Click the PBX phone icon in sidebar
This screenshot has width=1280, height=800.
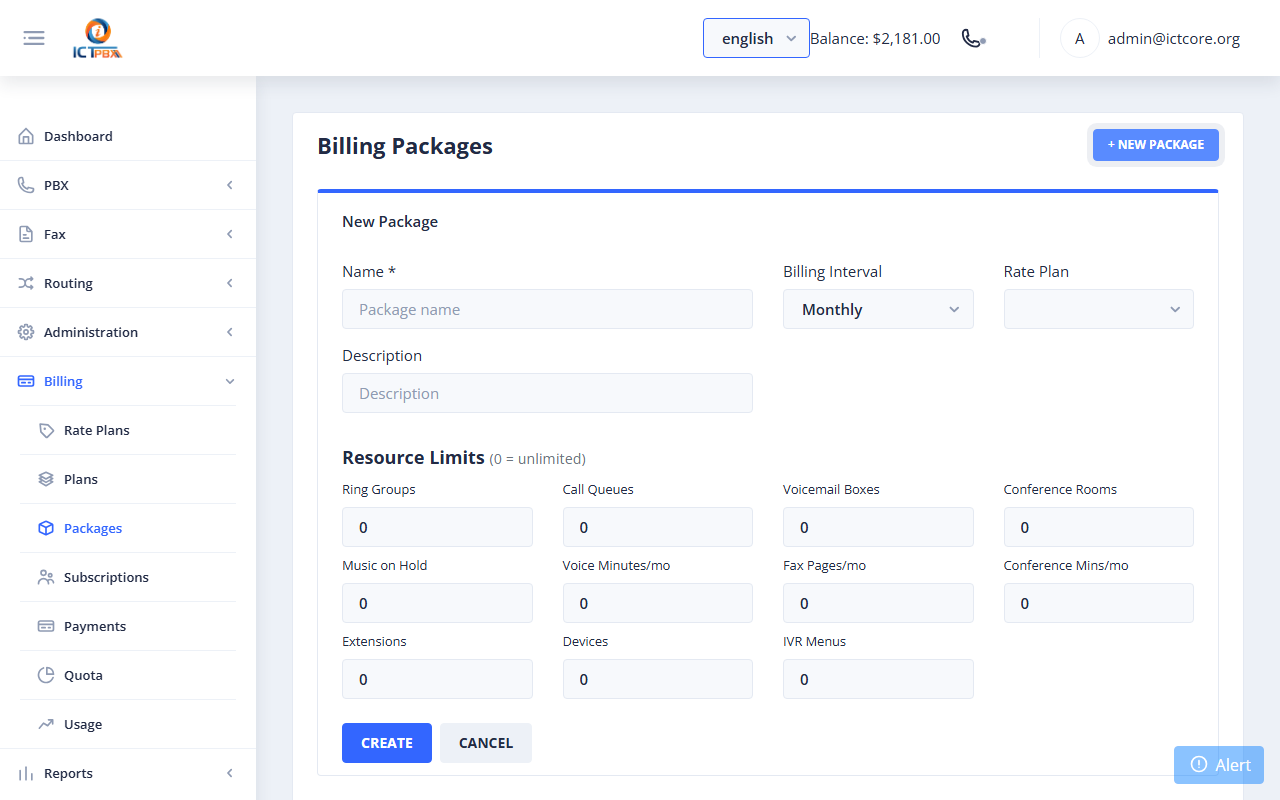click(26, 185)
